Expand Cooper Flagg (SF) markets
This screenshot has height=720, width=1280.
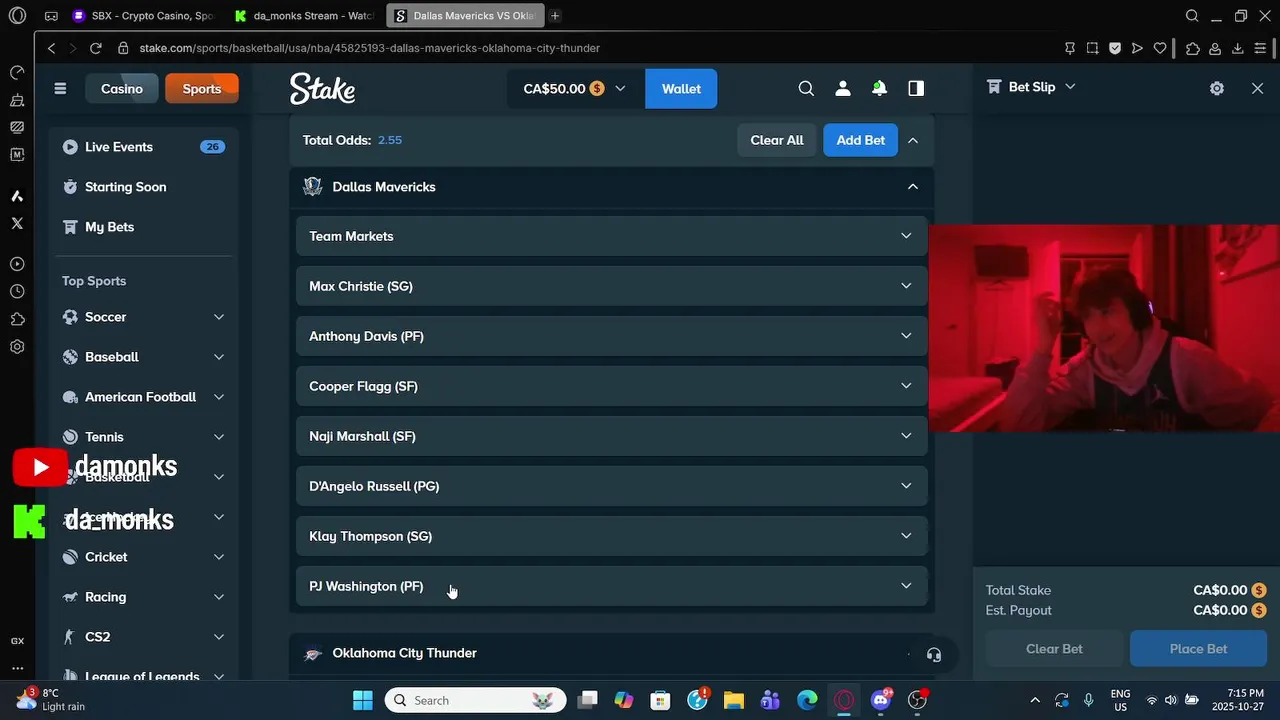pos(611,386)
